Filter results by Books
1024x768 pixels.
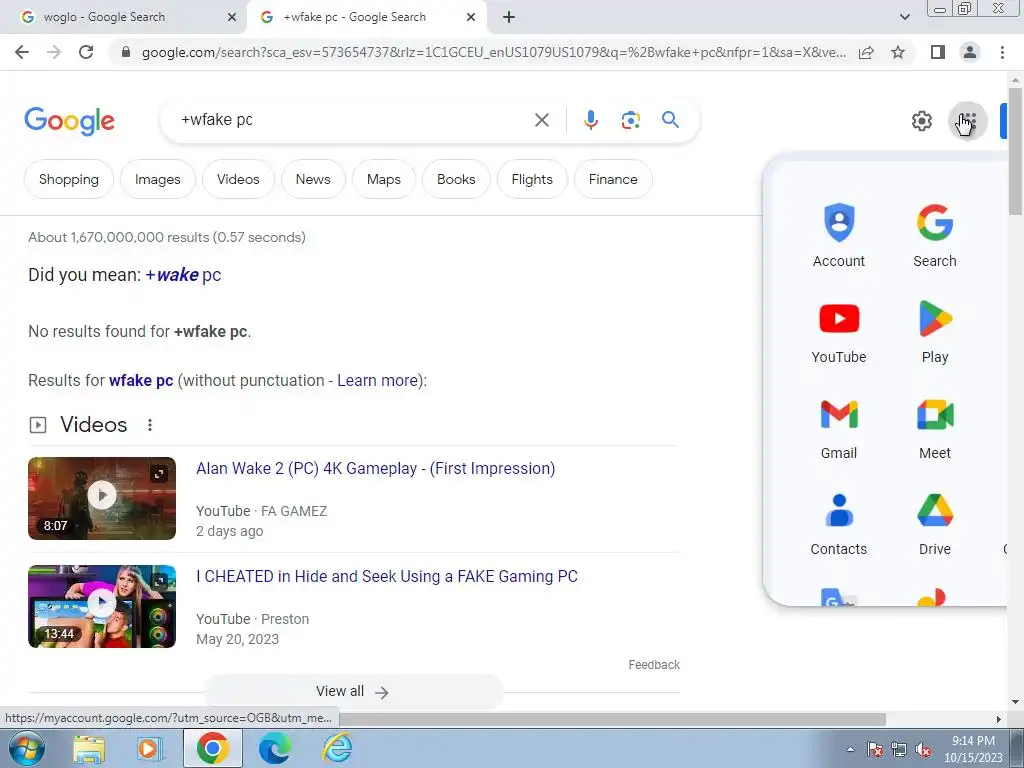pyautogui.click(x=456, y=179)
